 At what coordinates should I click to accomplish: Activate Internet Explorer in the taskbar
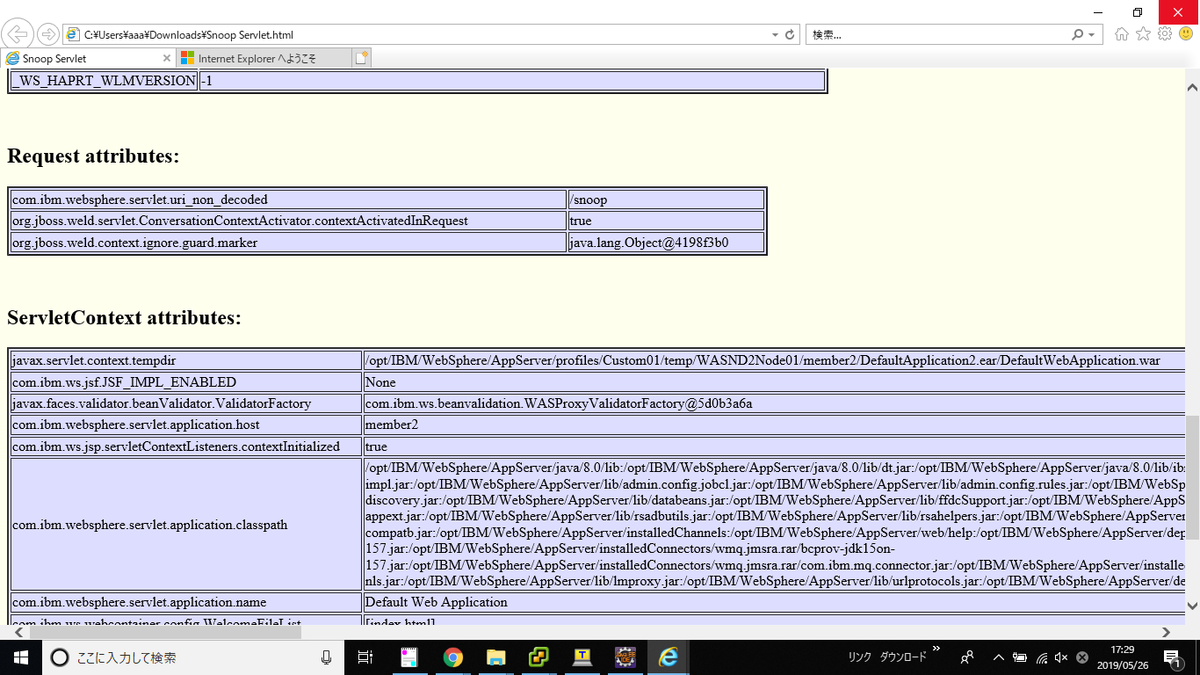669,657
